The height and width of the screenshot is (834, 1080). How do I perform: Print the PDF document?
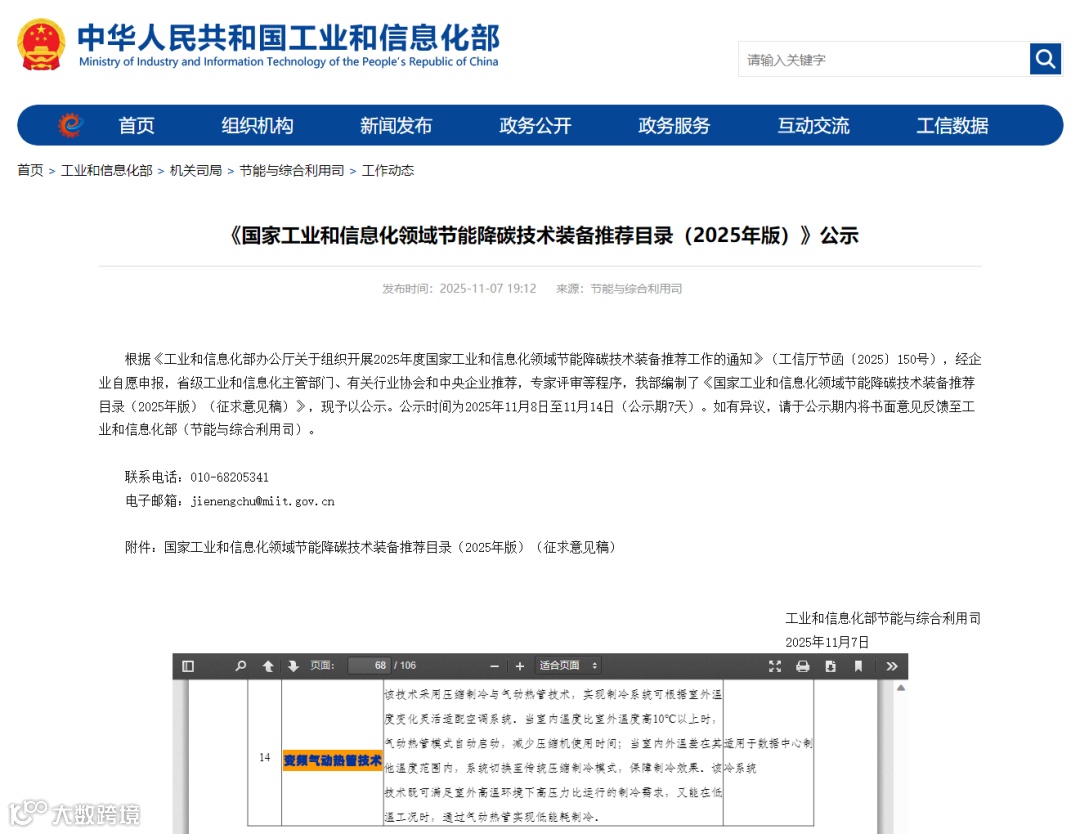(x=802, y=666)
